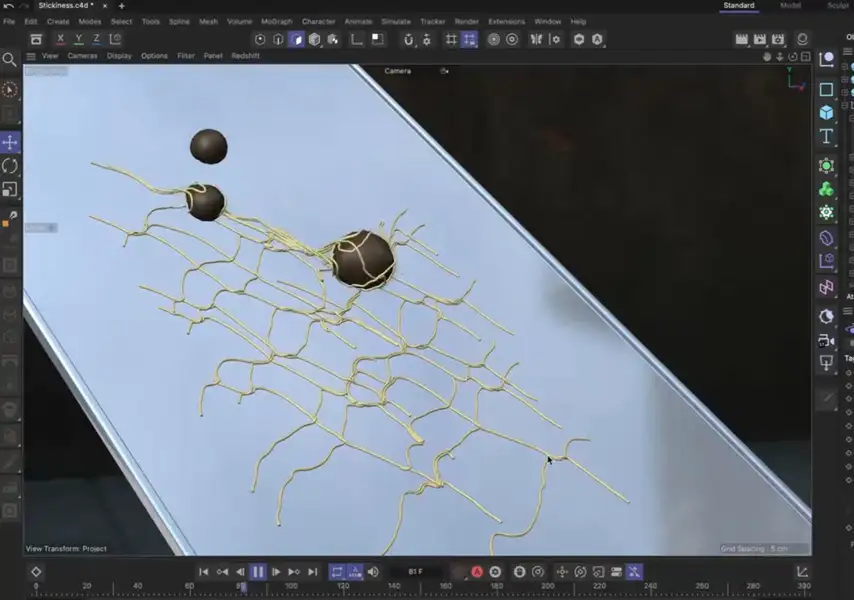
Task: Select the Cube primitive icon on the right
Action: [826, 113]
